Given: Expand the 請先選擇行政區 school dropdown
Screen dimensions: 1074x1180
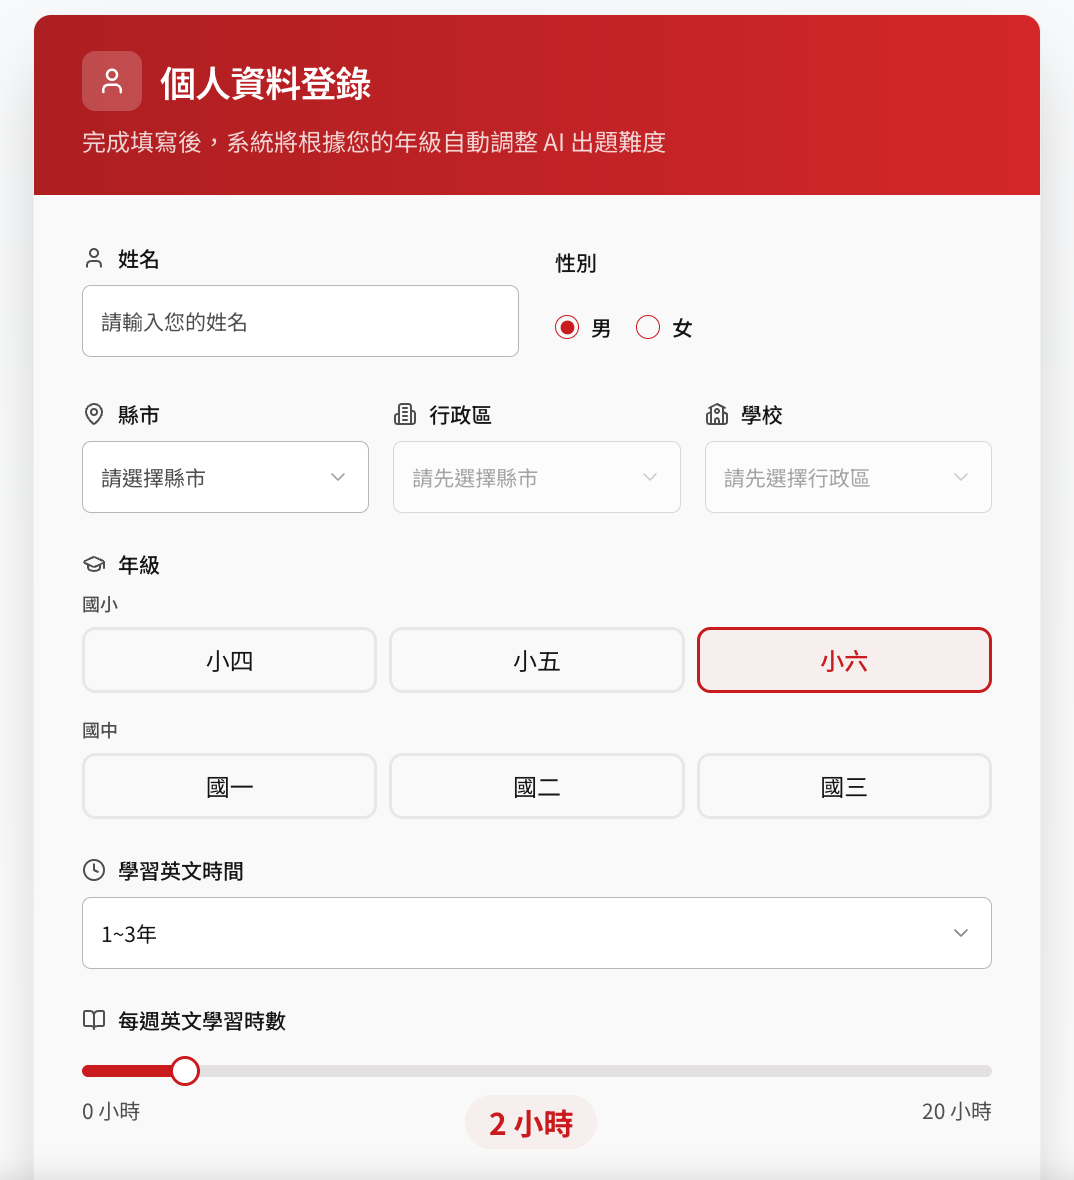Looking at the screenshot, I should (848, 477).
